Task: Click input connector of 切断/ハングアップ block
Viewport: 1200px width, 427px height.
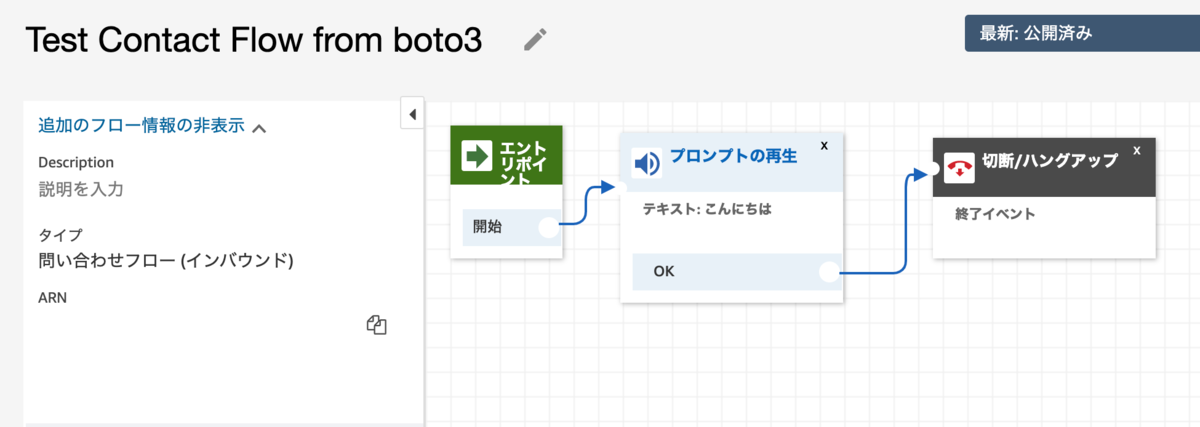Action: coord(933,169)
